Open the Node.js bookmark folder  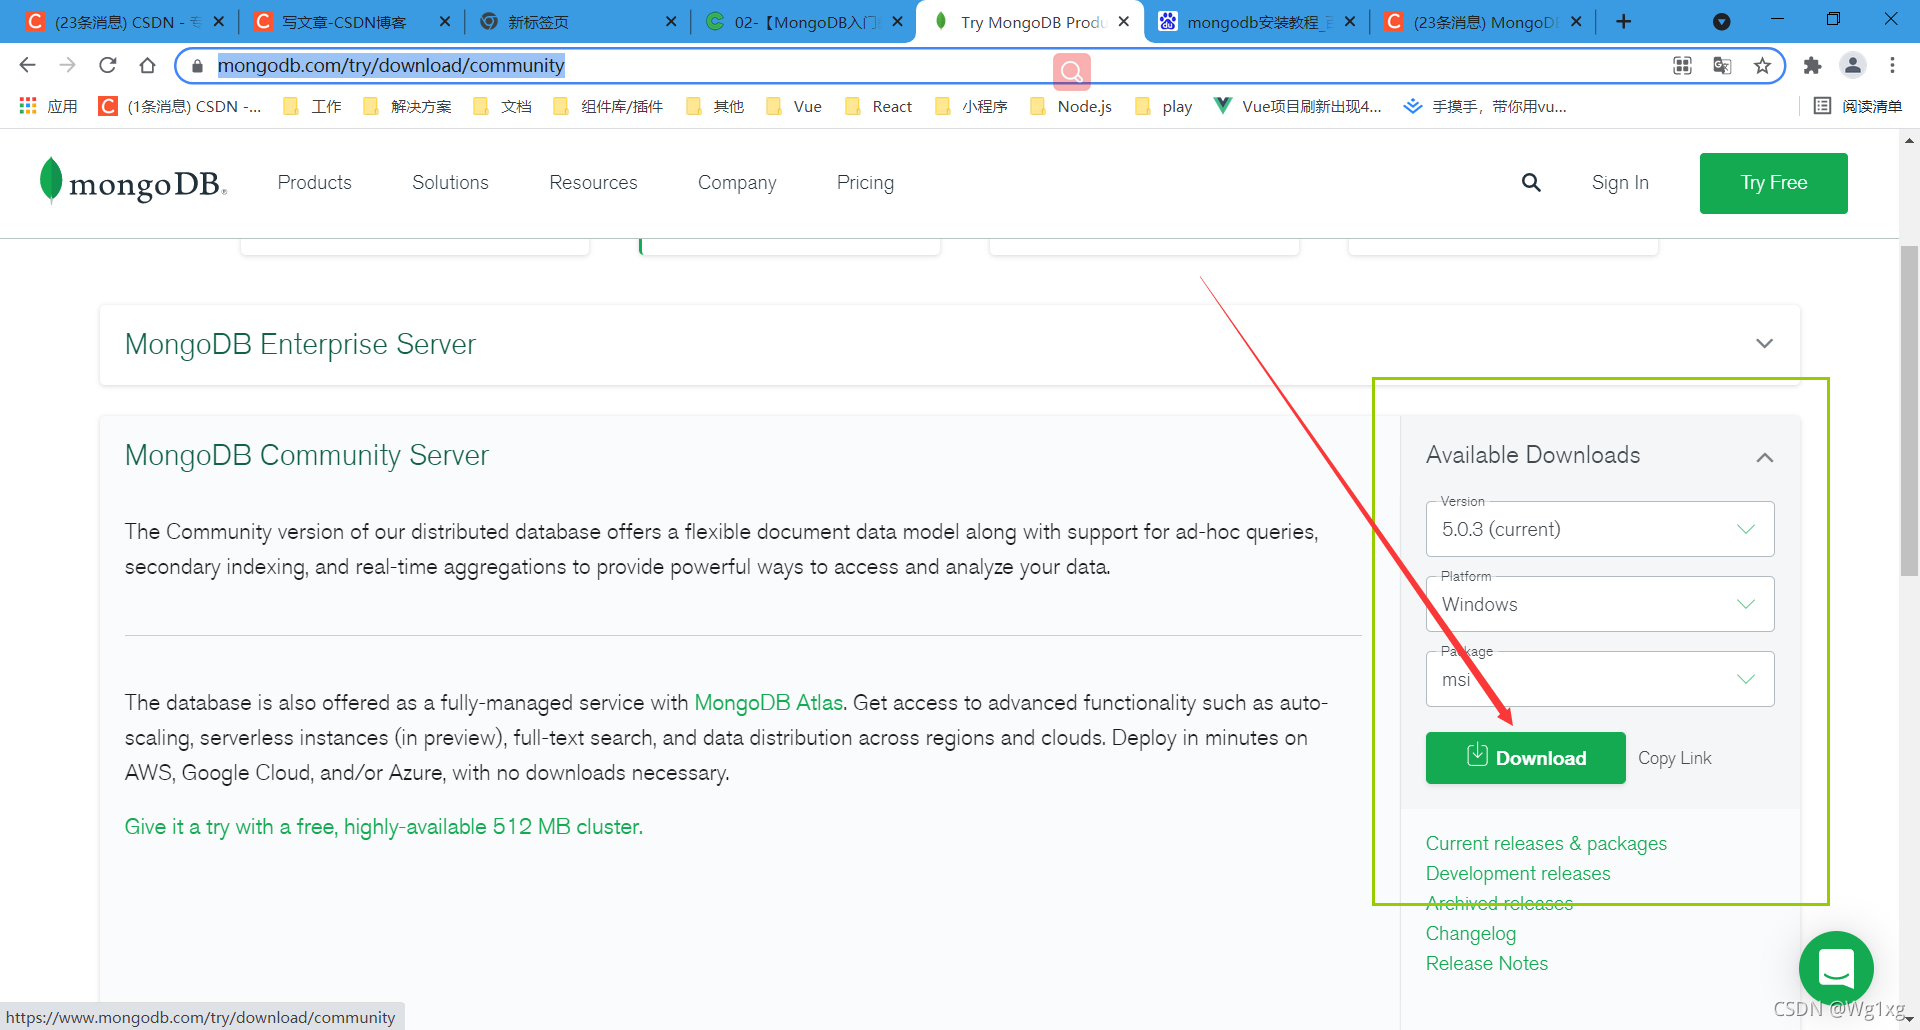click(x=1071, y=106)
